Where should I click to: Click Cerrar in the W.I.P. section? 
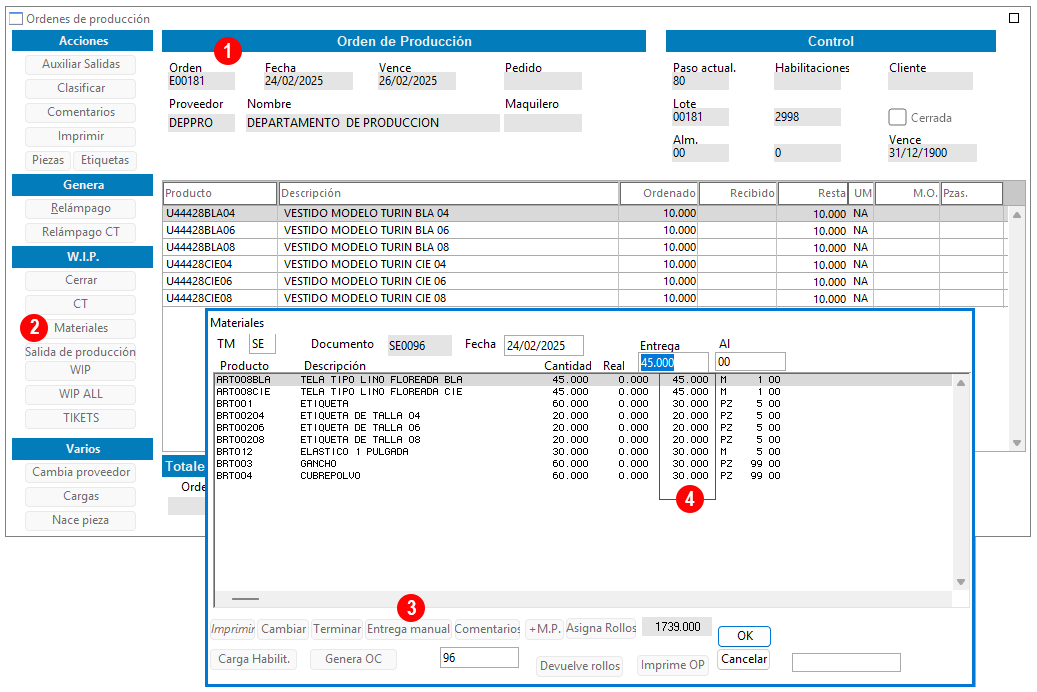click(81, 280)
